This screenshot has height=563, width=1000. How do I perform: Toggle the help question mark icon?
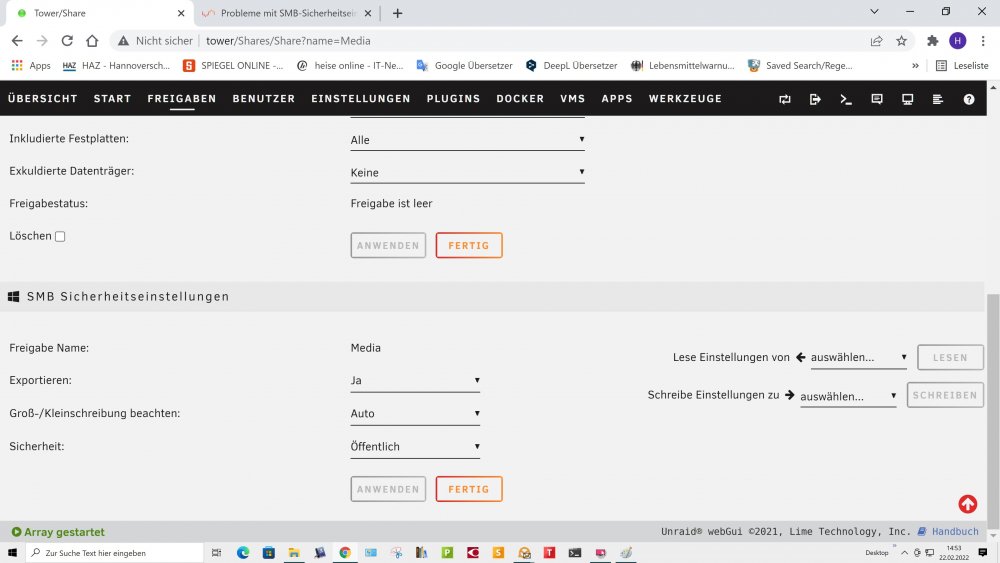point(969,99)
